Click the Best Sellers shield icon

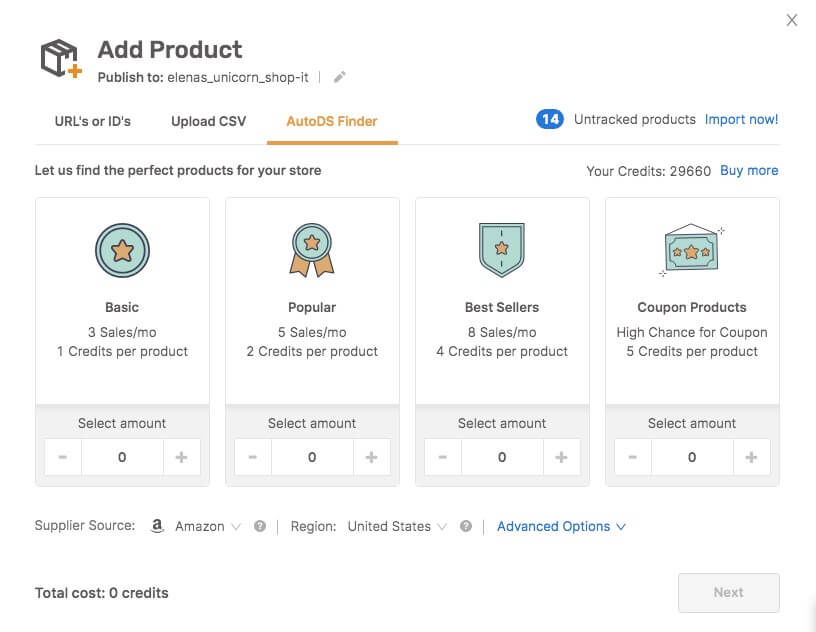[x=501, y=249]
